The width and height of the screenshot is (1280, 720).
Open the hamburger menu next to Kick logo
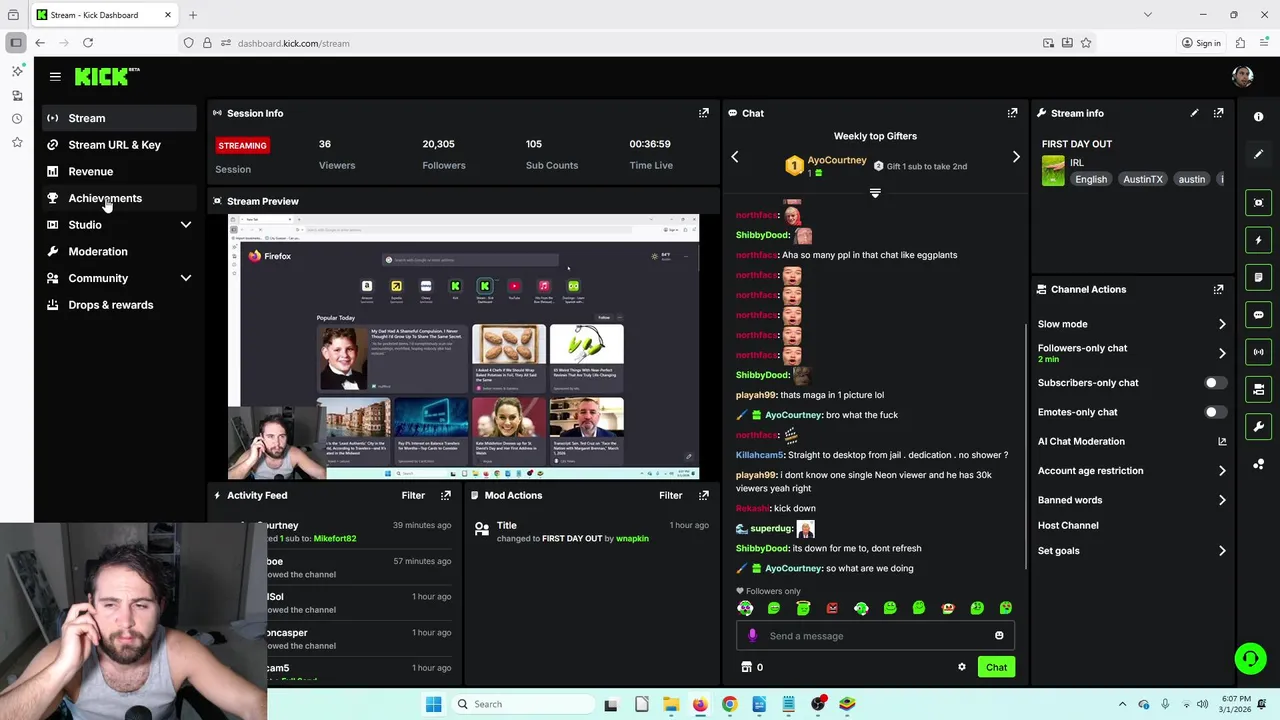(55, 76)
